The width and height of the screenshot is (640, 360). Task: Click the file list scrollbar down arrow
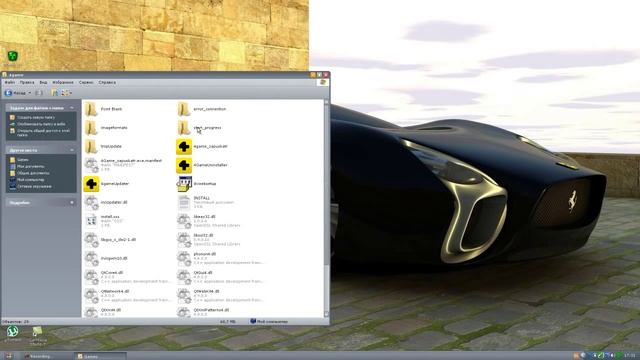(326, 315)
